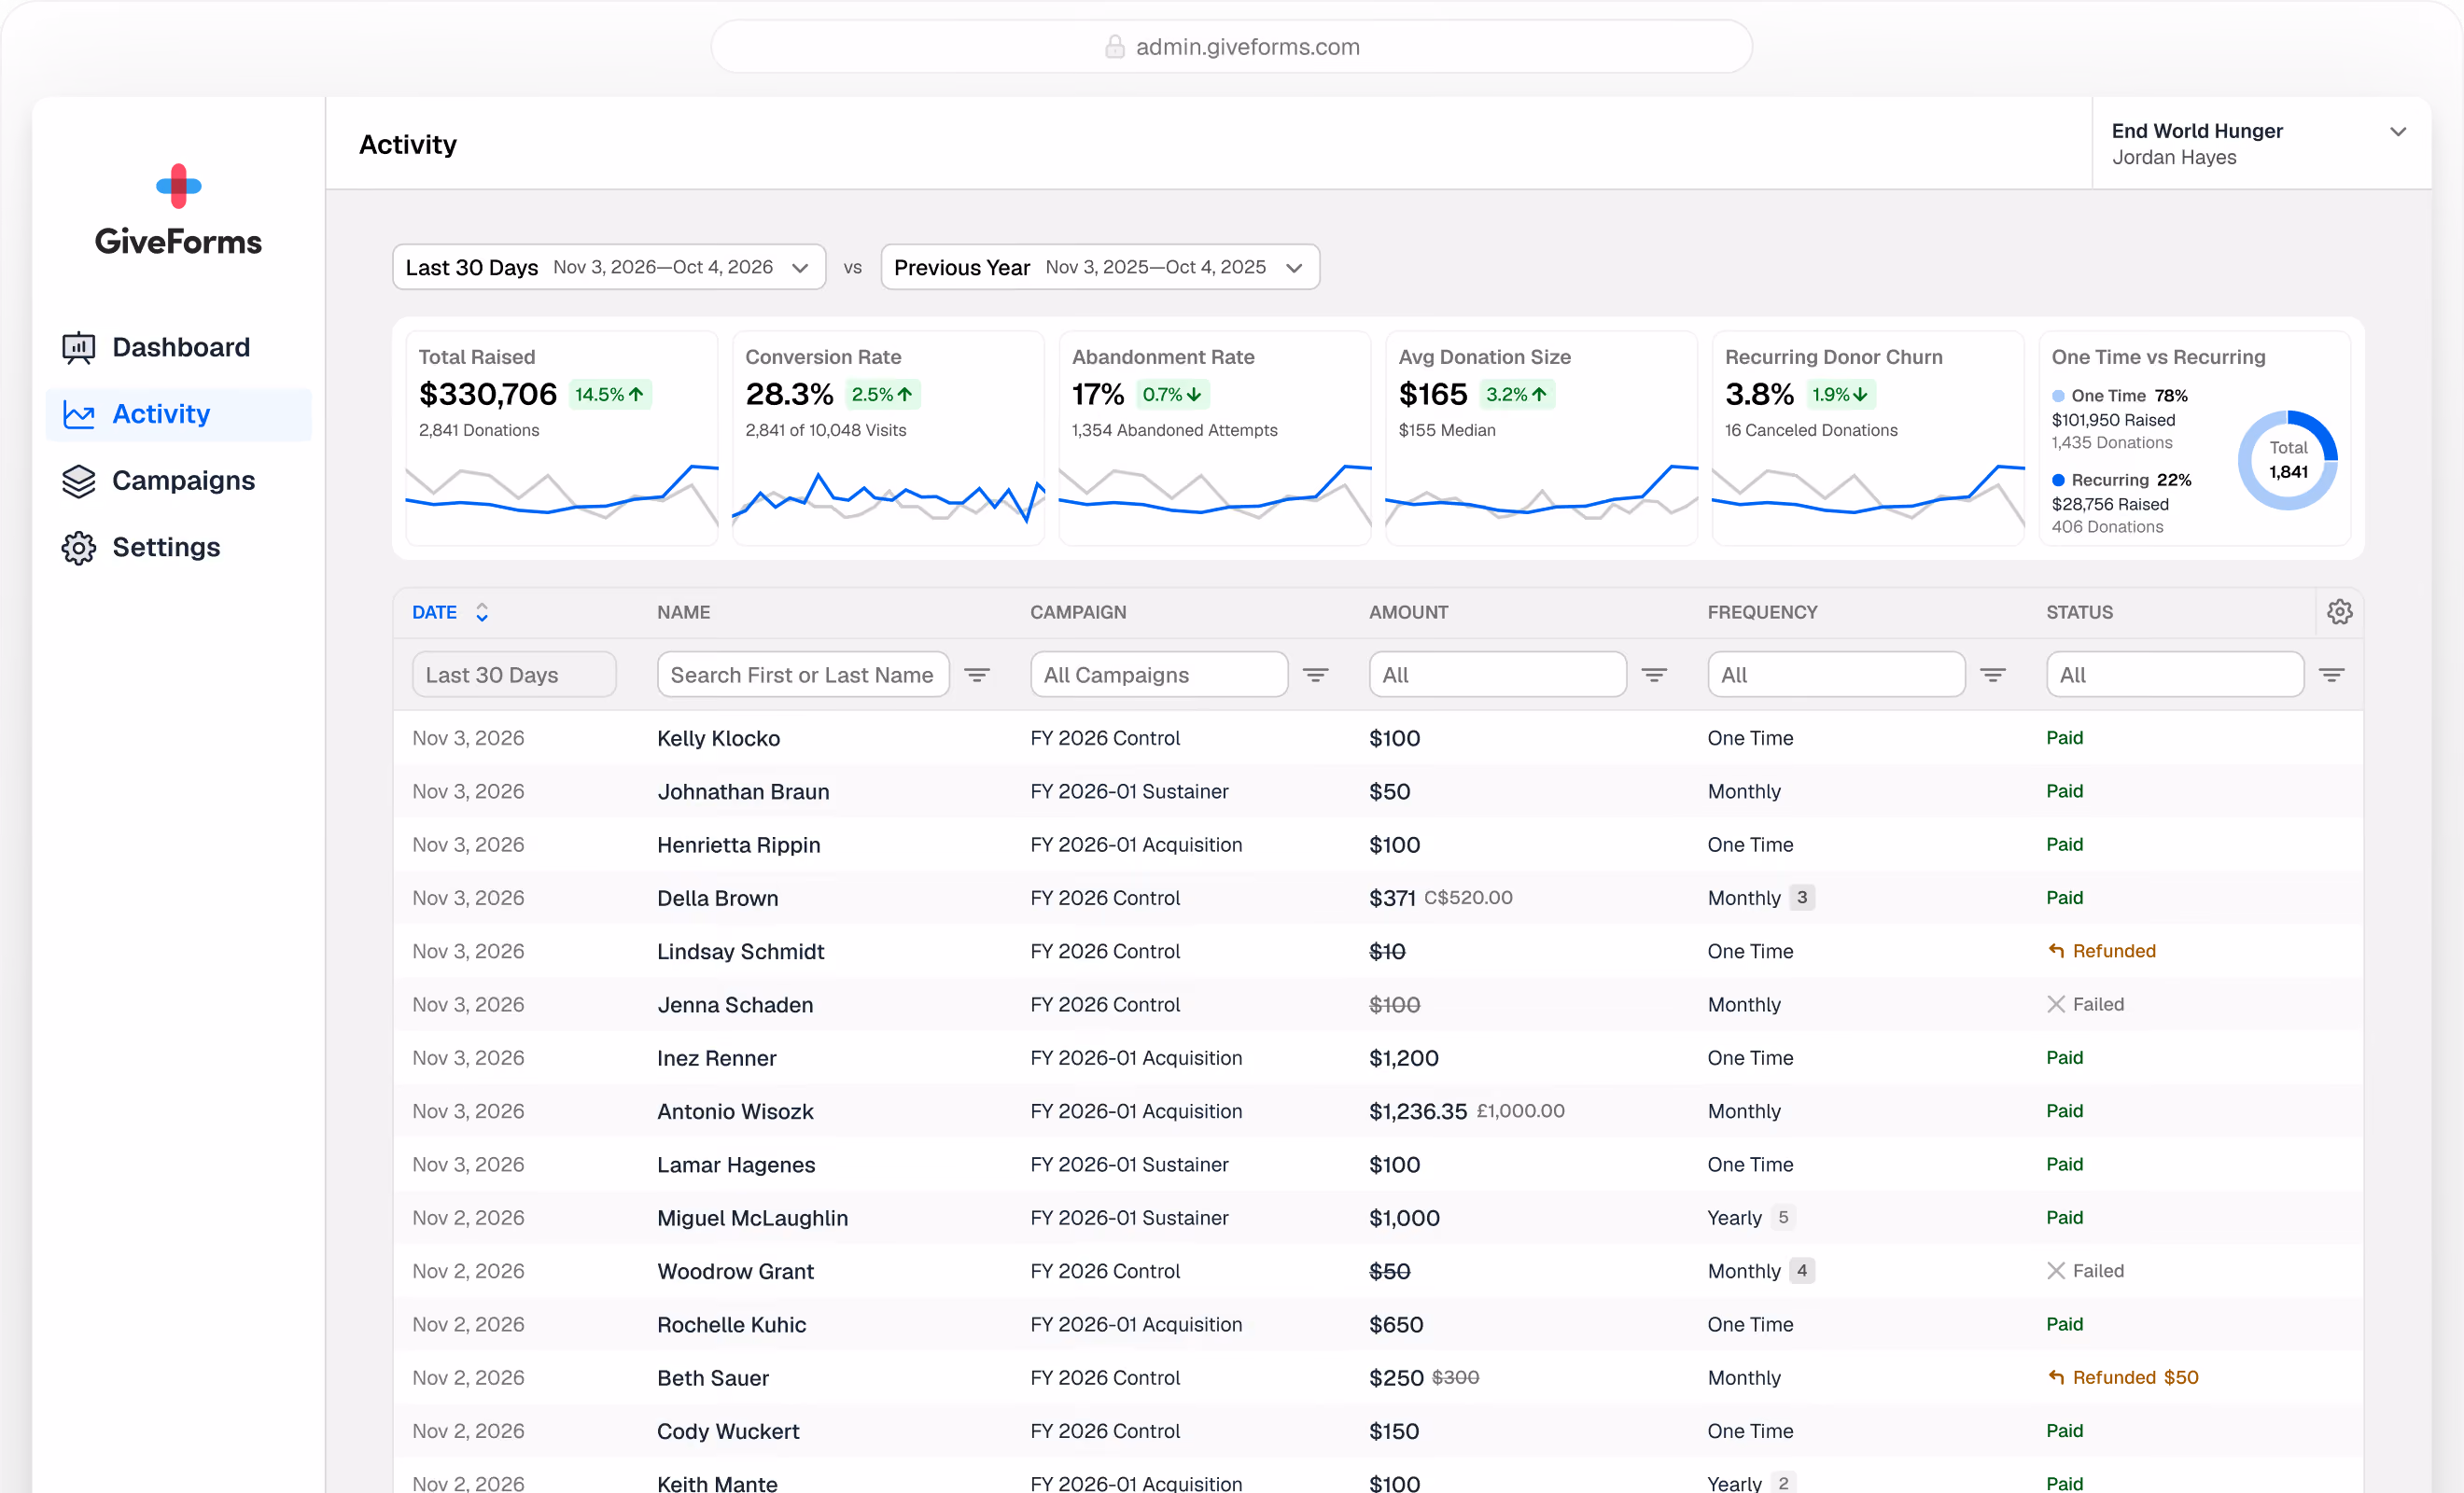Open the All Campaigns filter dropdown
Screen dimensions: 2464x1493
1159,675
